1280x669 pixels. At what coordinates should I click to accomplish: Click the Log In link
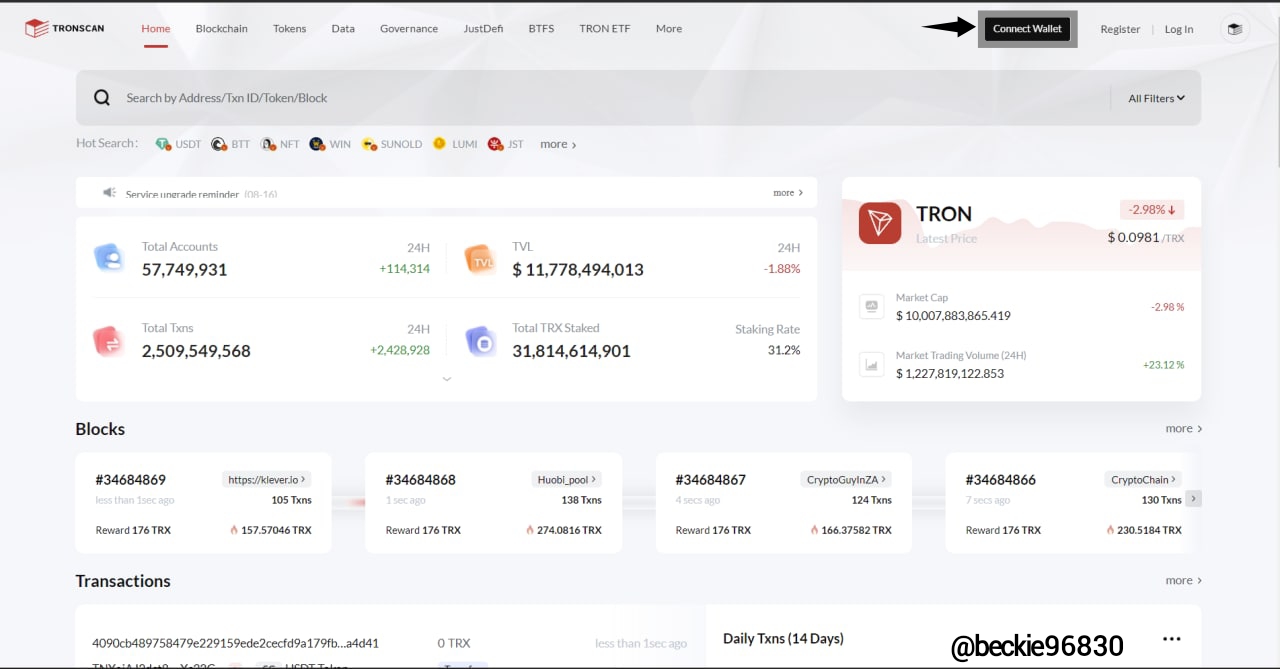click(x=1179, y=29)
